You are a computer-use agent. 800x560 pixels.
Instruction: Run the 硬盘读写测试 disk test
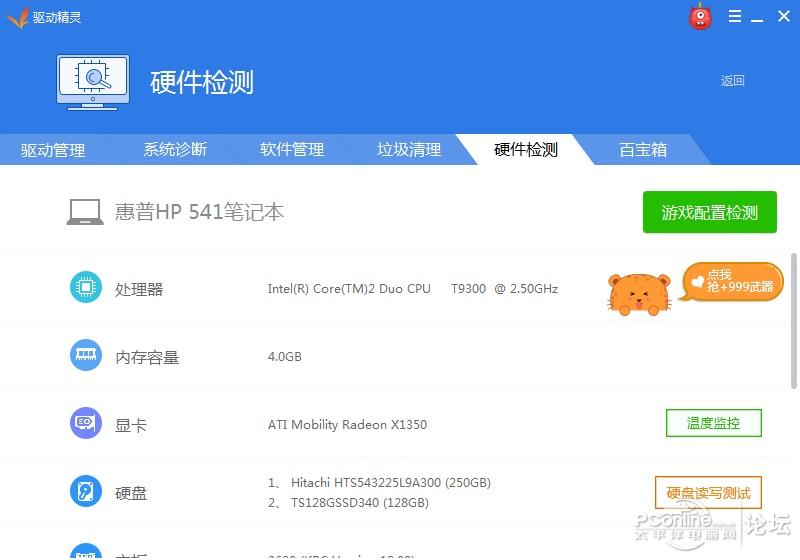click(708, 493)
